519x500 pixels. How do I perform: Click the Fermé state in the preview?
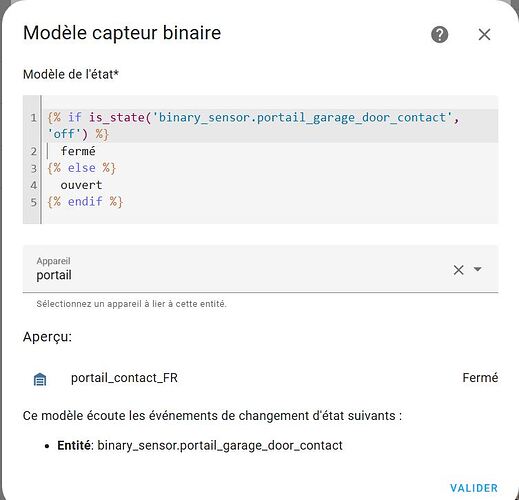(x=480, y=378)
